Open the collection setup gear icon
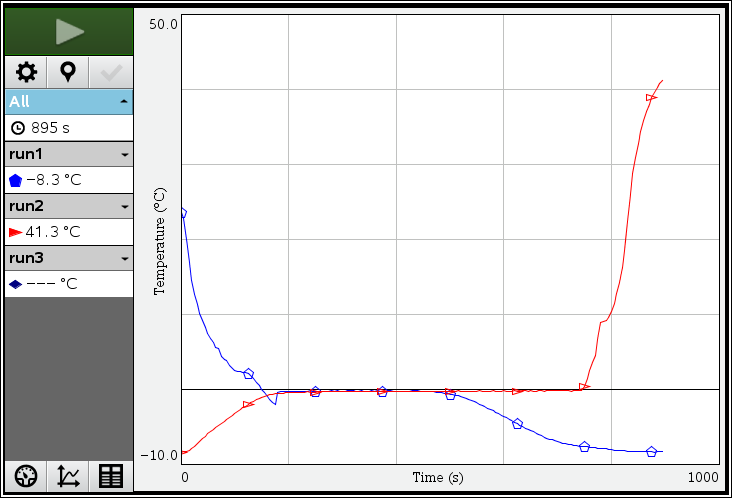This screenshot has height=498, width=732. coord(25,72)
